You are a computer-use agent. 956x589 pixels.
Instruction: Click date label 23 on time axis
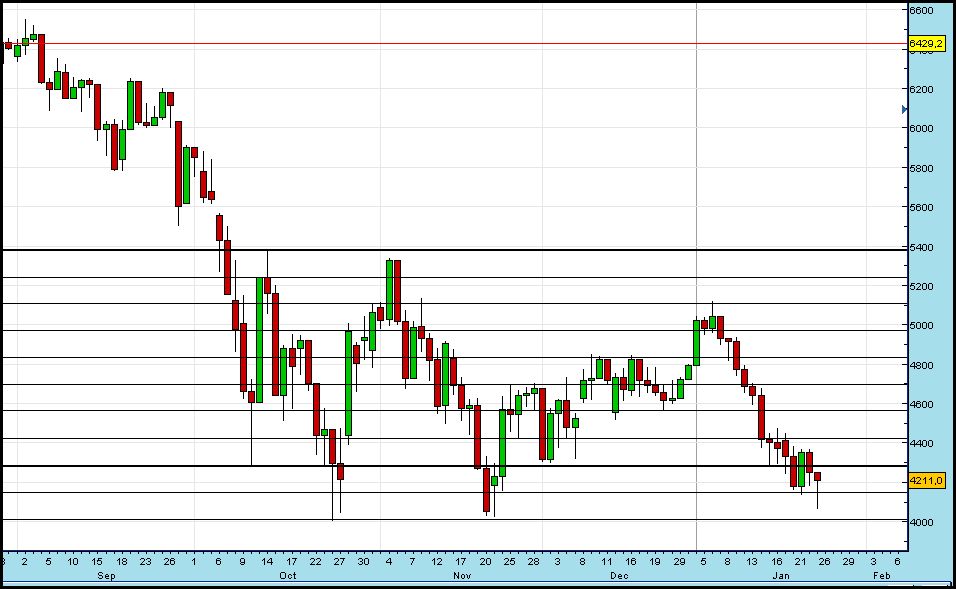[145, 562]
